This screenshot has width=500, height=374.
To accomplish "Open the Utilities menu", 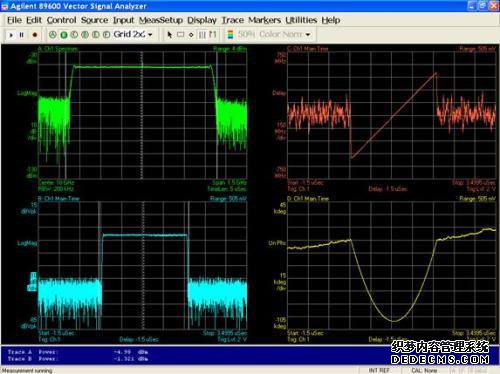I will coord(301,20).
